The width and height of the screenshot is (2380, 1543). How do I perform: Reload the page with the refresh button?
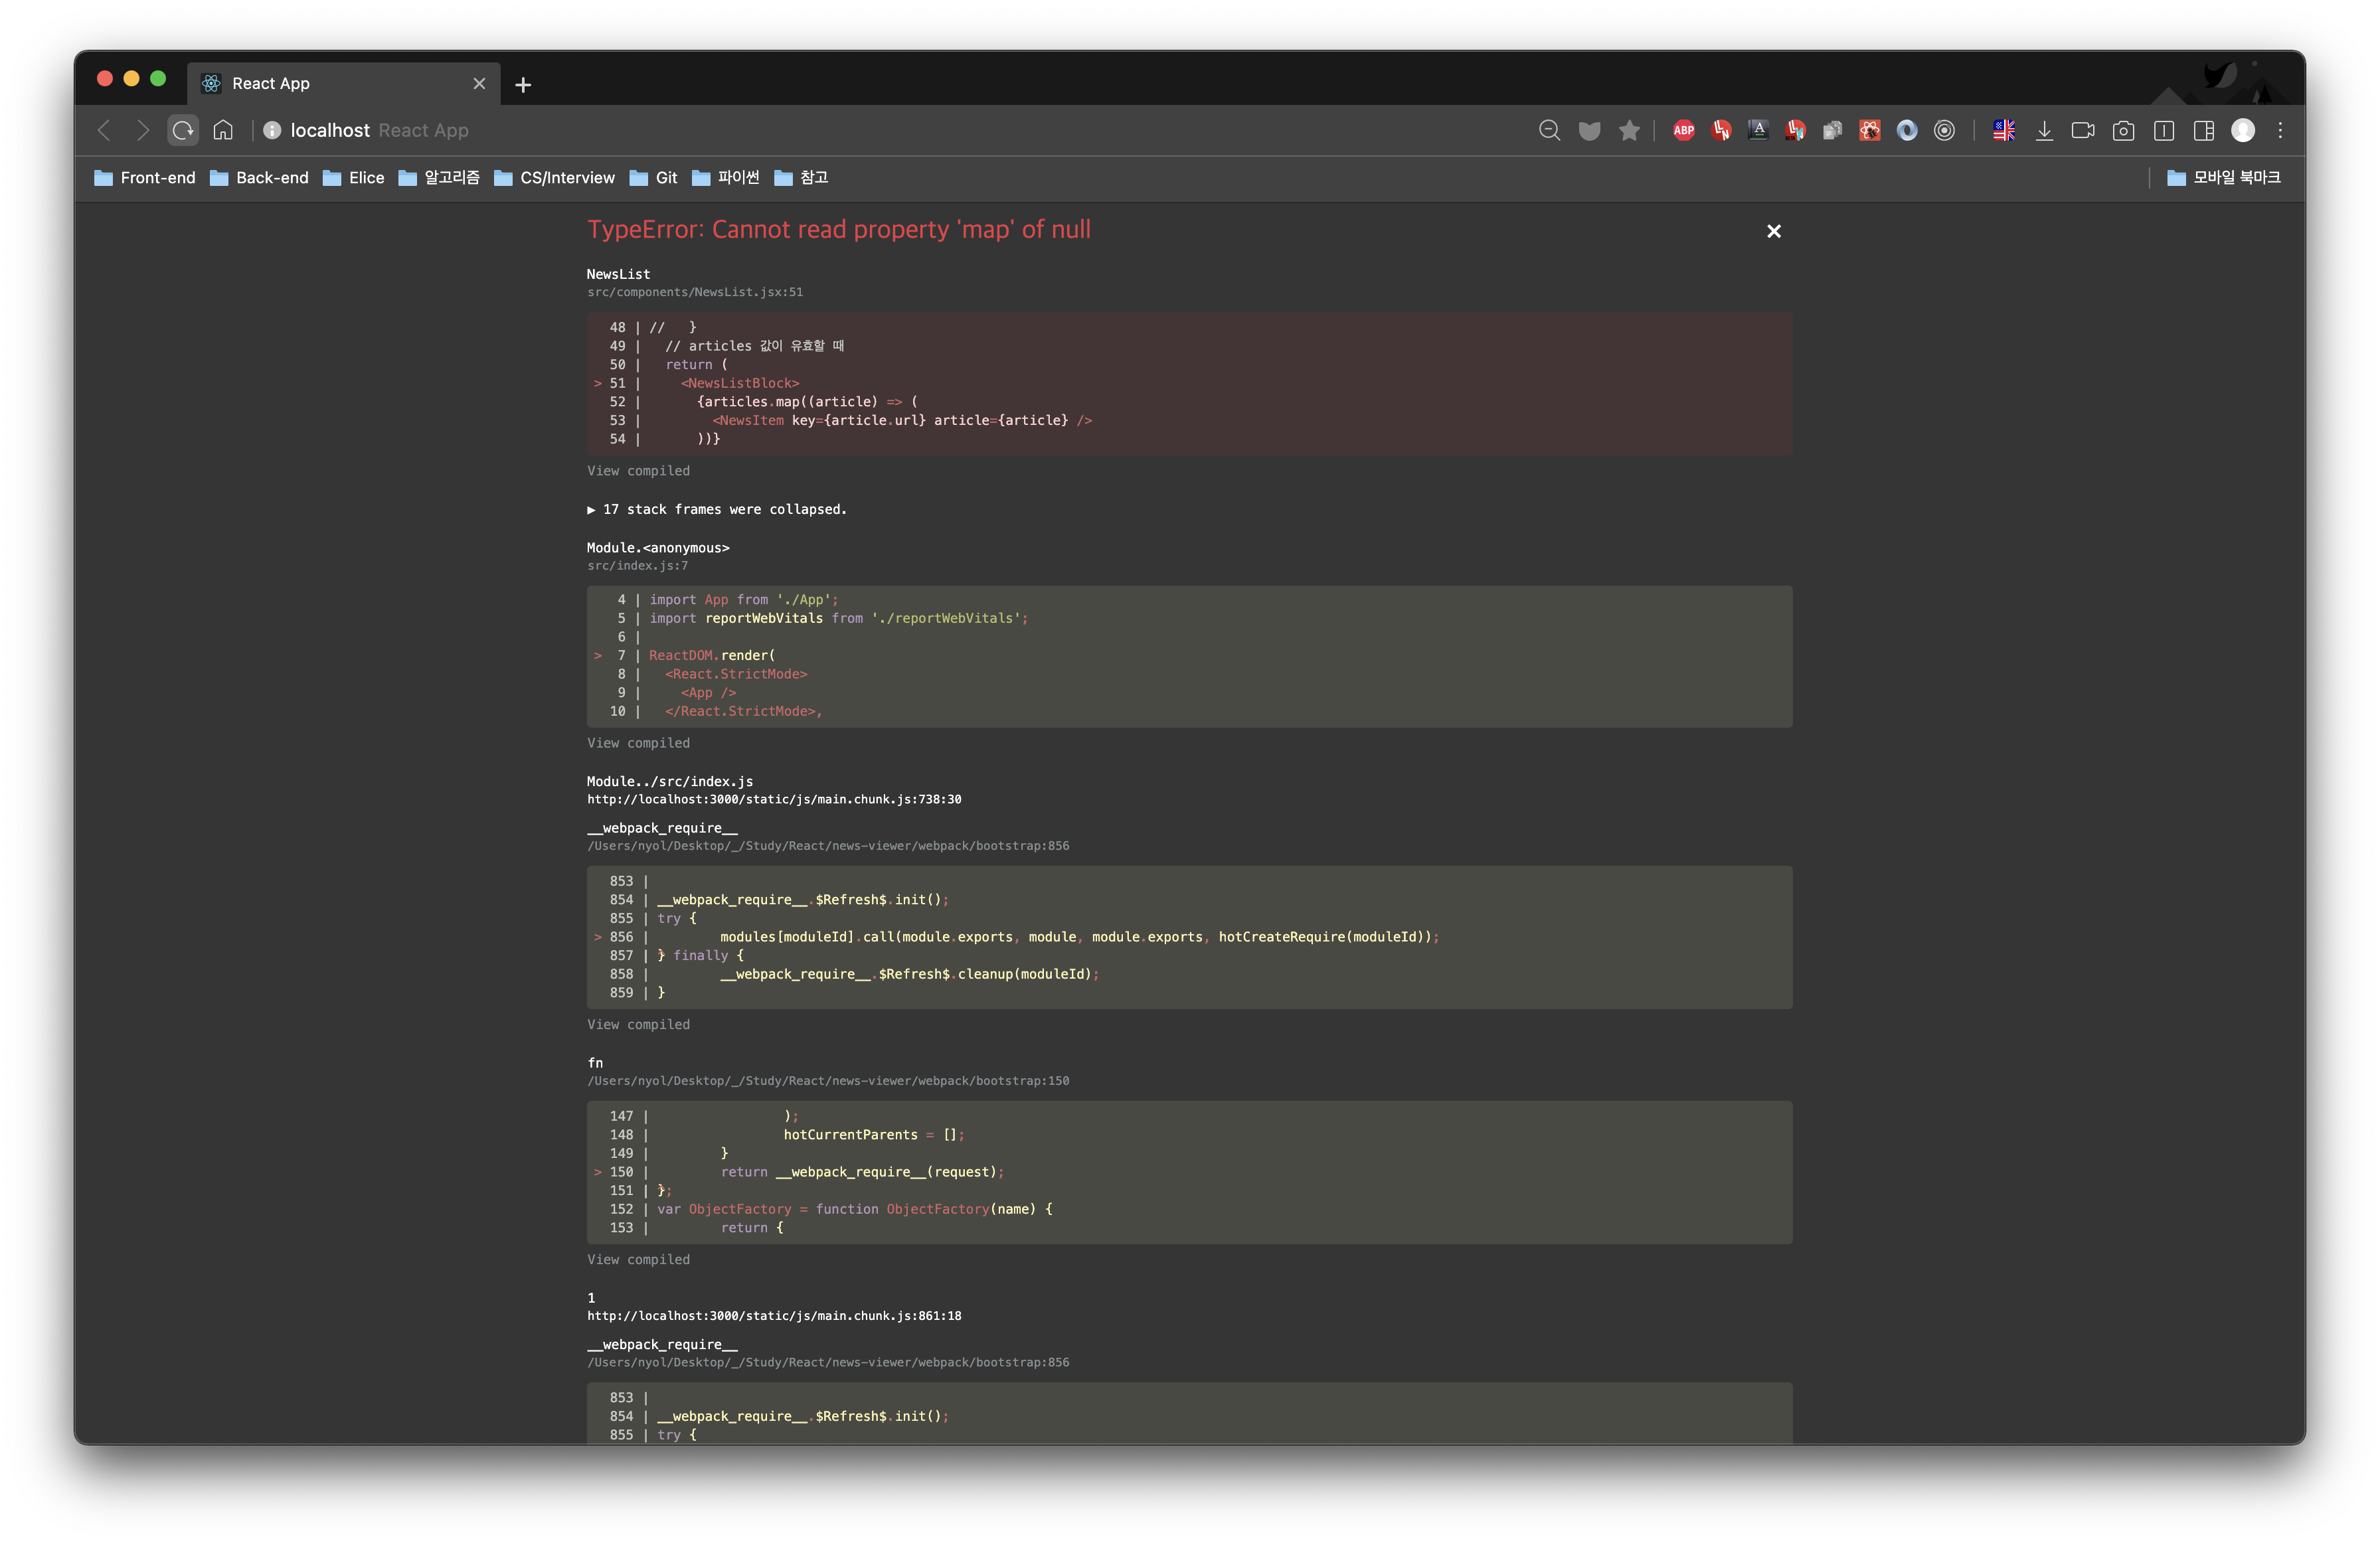tap(183, 130)
